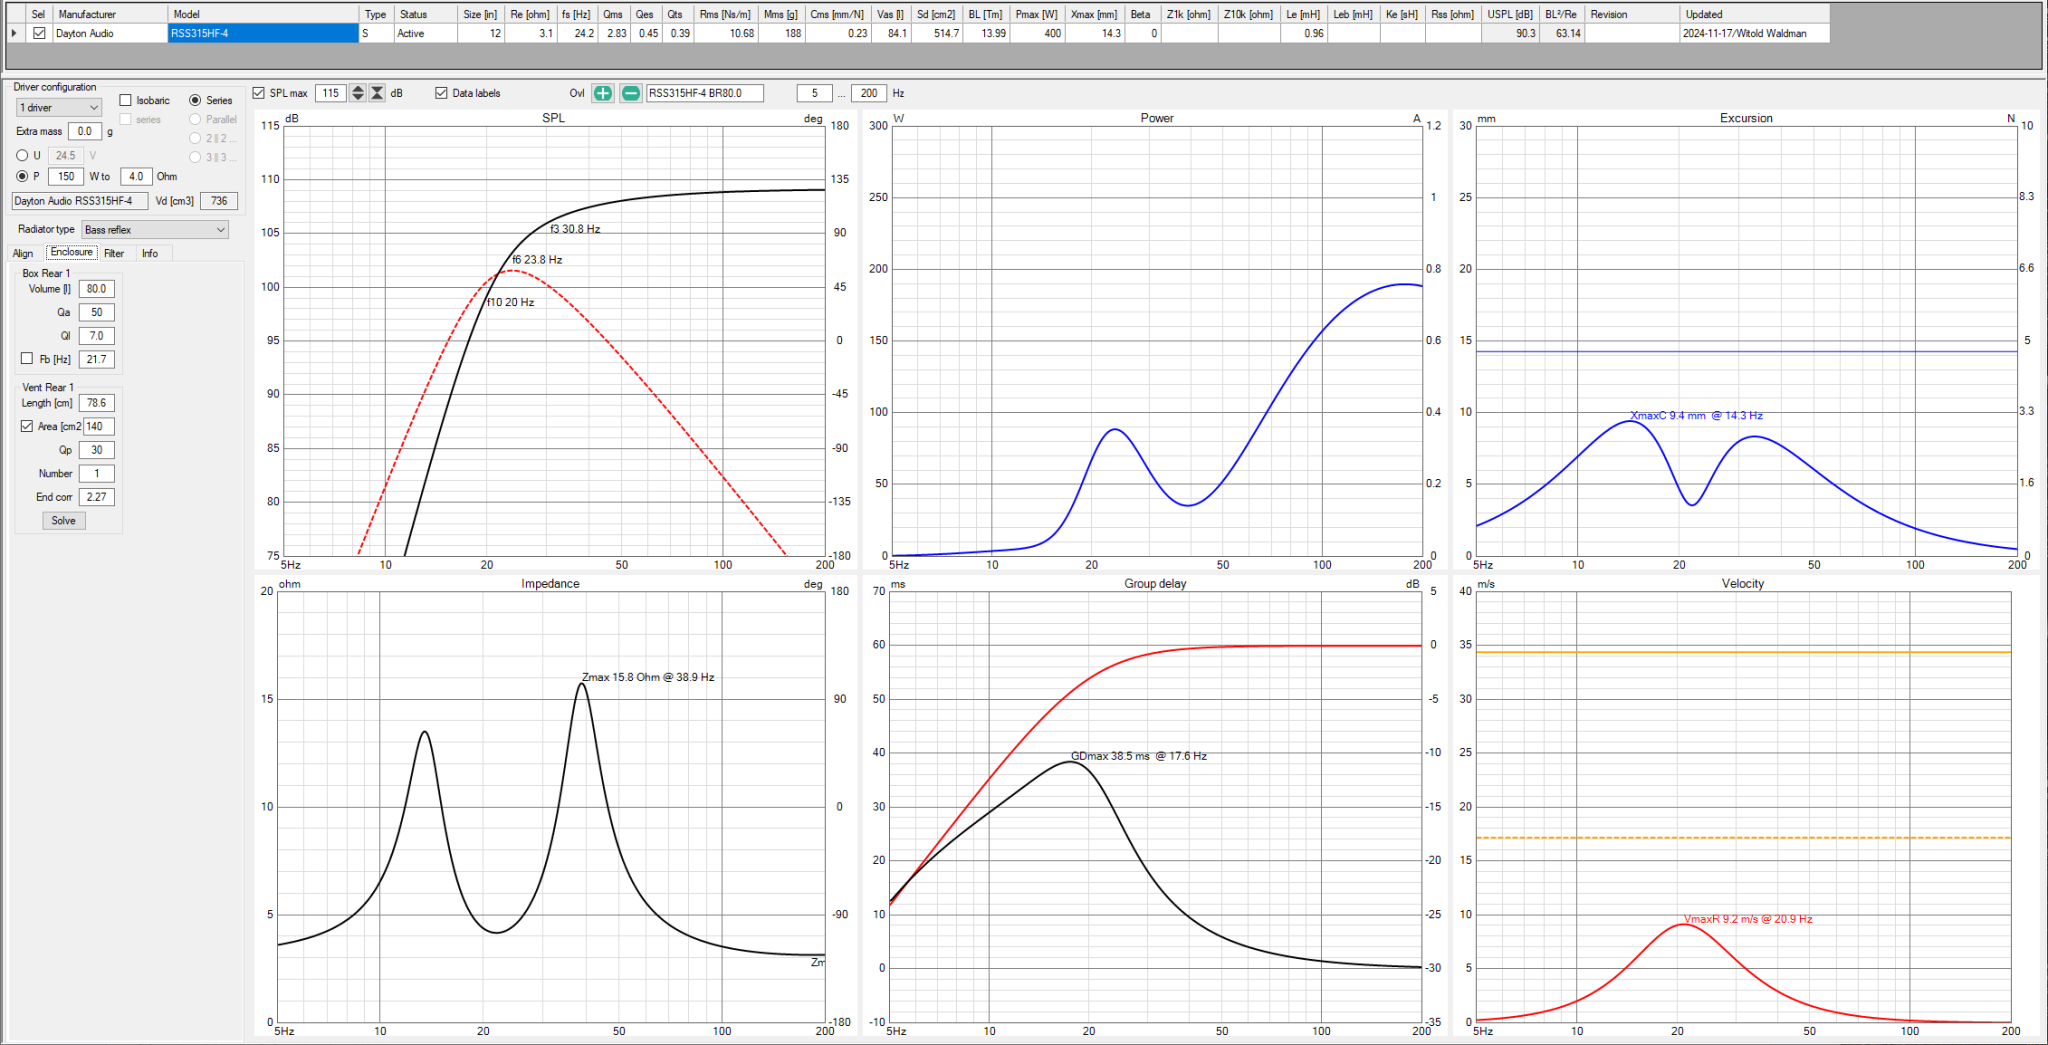The height and width of the screenshot is (1045, 2048).
Task: Click the upper frequency limit 200 field
Action: coord(869,93)
